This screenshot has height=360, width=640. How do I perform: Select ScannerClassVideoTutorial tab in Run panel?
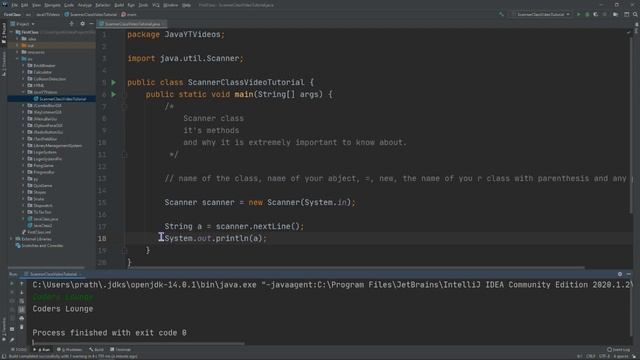click(x=52, y=274)
